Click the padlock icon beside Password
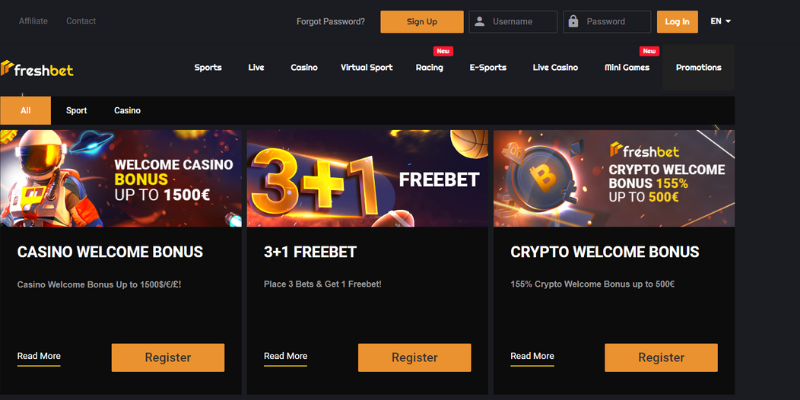This screenshot has width=800, height=400. [x=574, y=22]
